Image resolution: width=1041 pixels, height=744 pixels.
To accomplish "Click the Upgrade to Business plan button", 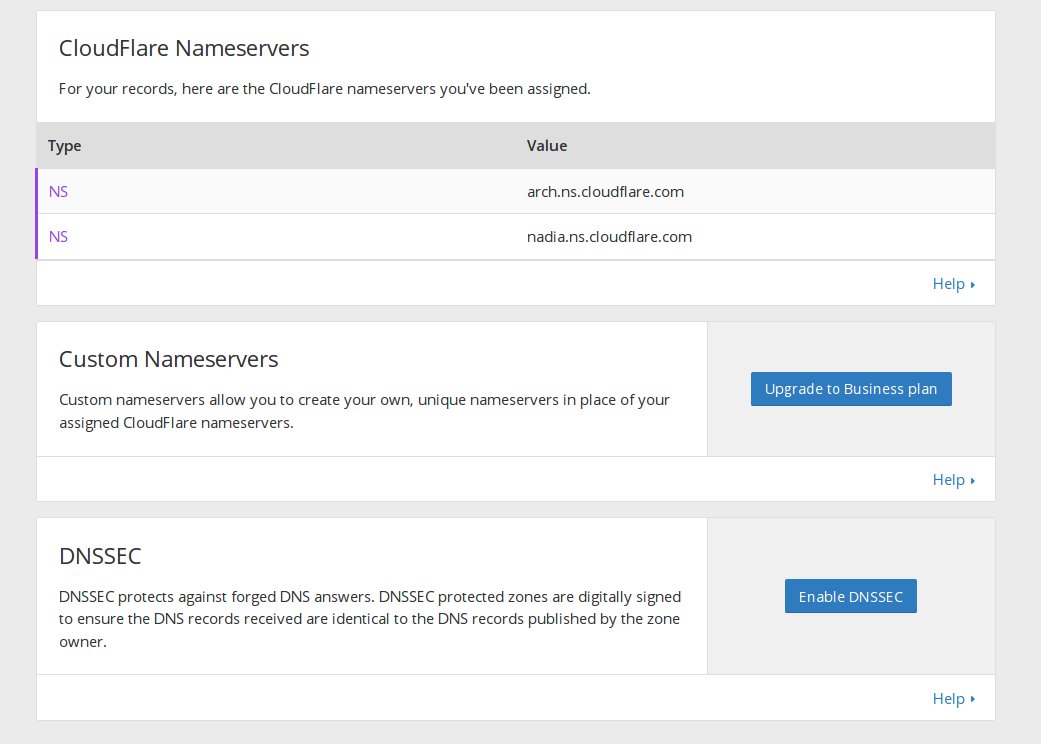I will 850,389.
